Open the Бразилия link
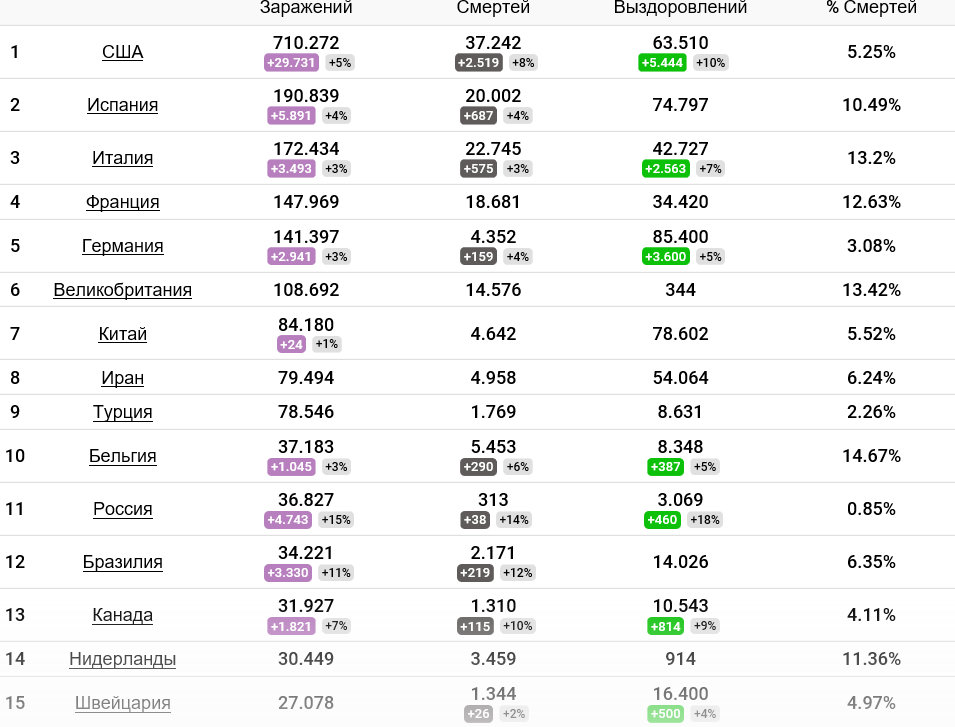Image resolution: width=955 pixels, height=727 pixels. (122, 562)
